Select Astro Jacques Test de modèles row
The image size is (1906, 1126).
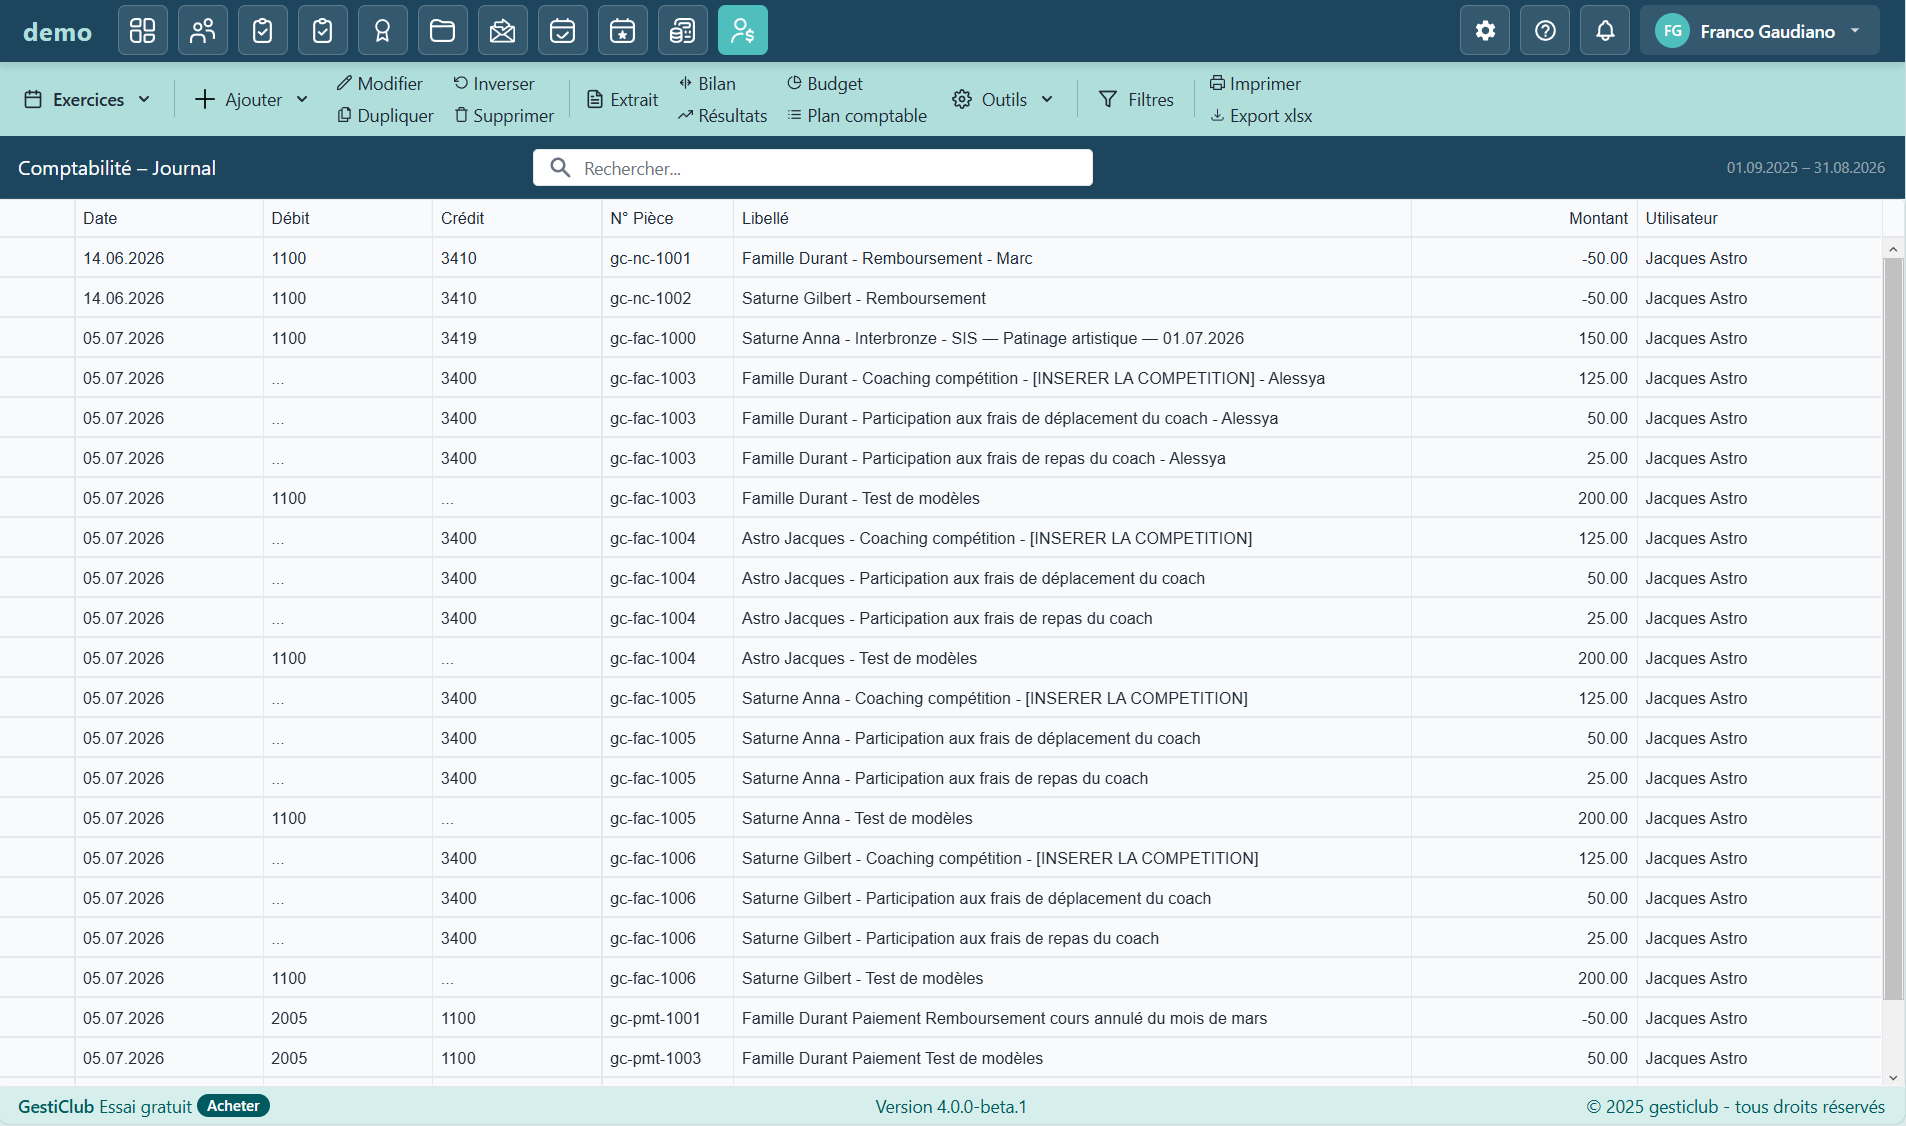pyautogui.click(x=940, y=658)
